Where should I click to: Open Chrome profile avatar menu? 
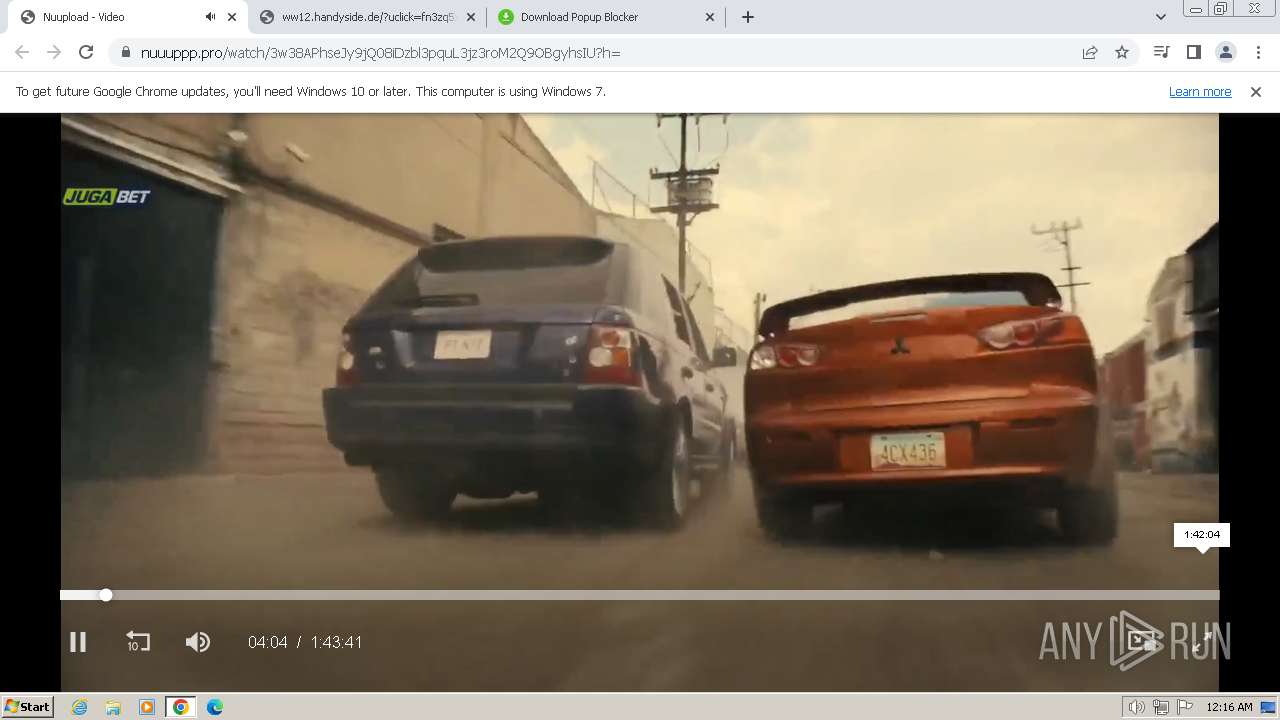coord(1225,52)
